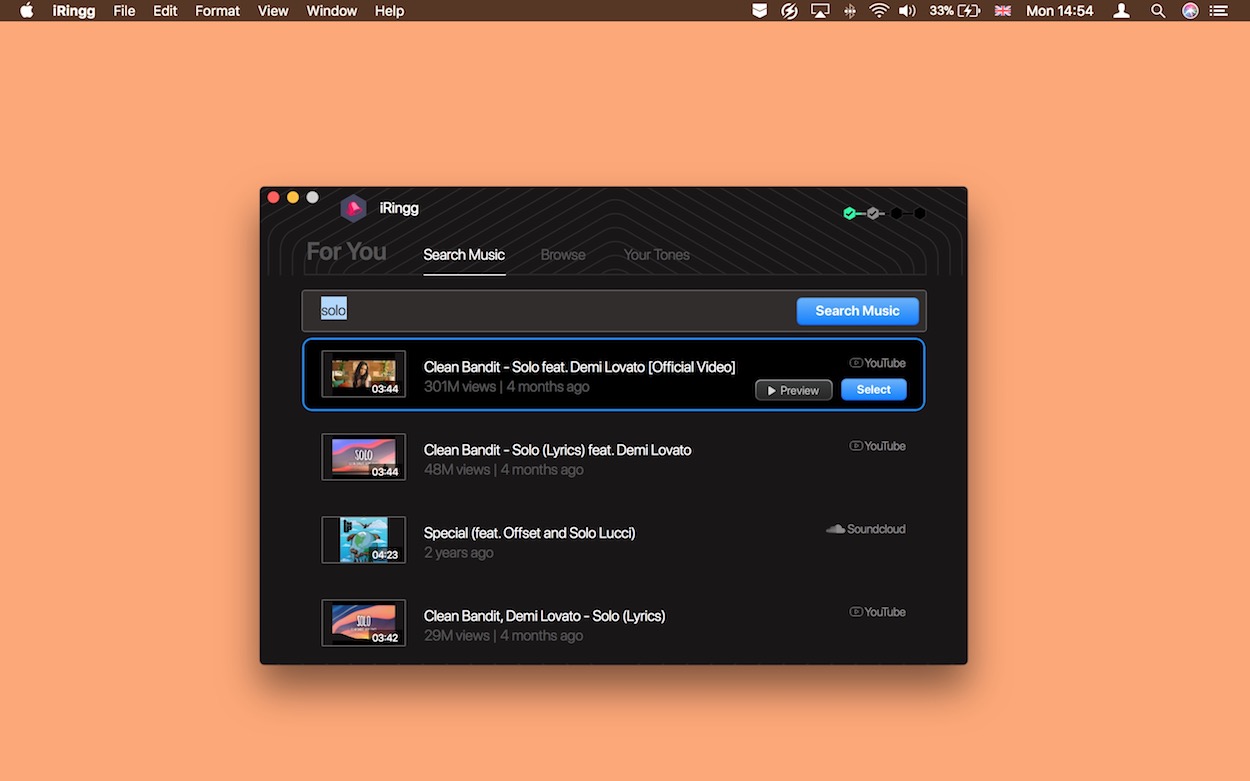Open the Your Tones tab
This screenshot has width=1250, height=781.
click(x=657, y=255)
